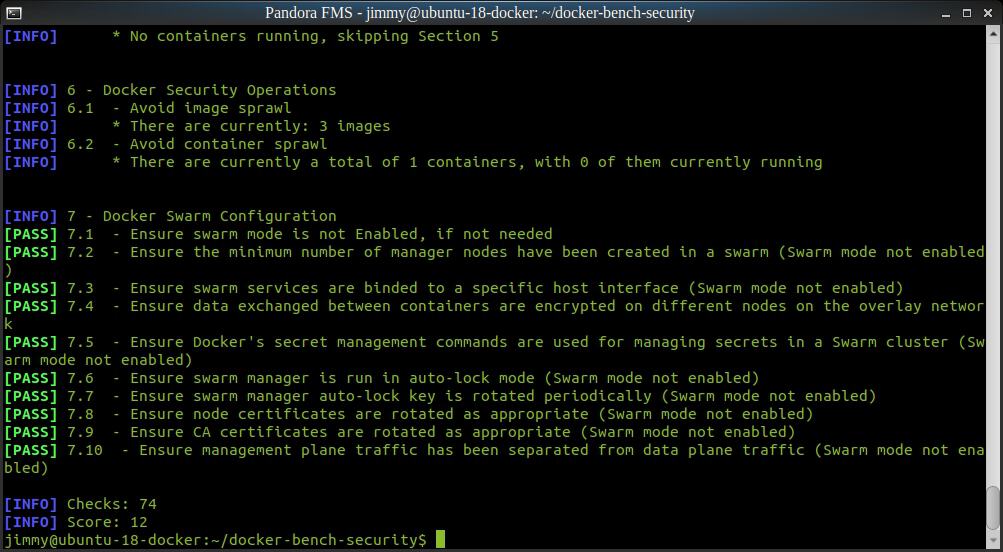The height and width of the screenshot is (552, 1003).
Task: Click the 'Checks: 74' output line
Action: 81,504
